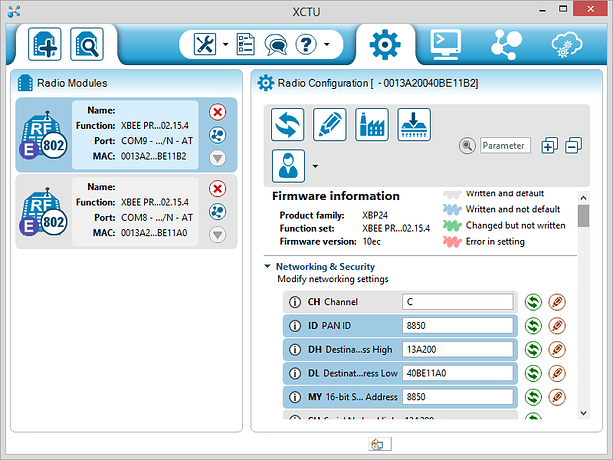Viewport: 613px width, 460px height.
Task: Click the Add radio module icon
Action: click(x=45, y=44)
